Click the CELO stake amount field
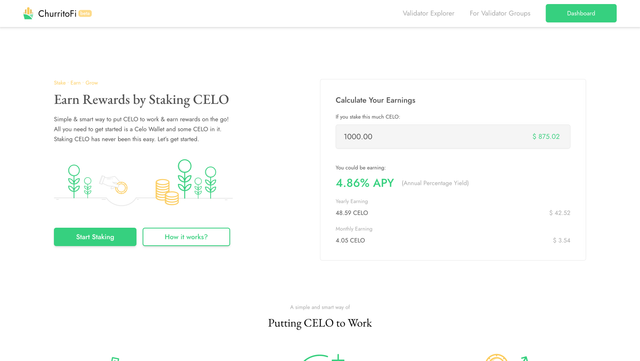This screenshot has width=640, height=361. [453, 136]
